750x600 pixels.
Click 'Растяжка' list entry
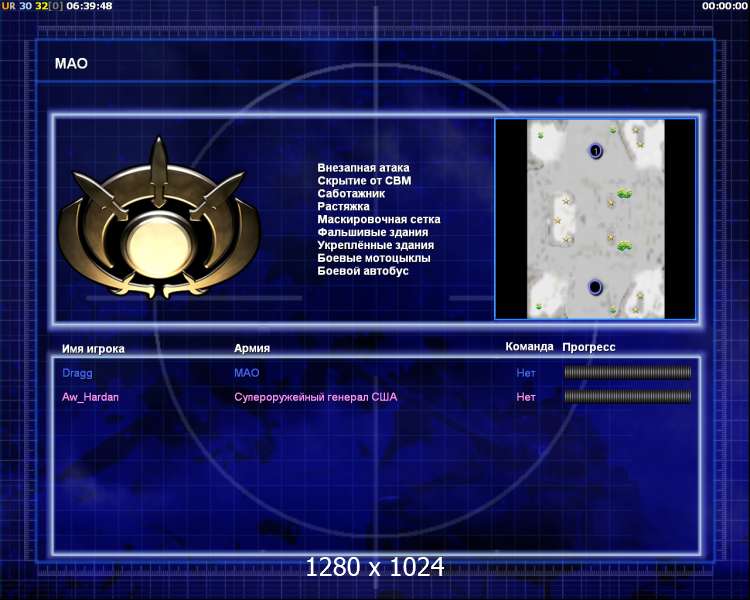(343, 207)
